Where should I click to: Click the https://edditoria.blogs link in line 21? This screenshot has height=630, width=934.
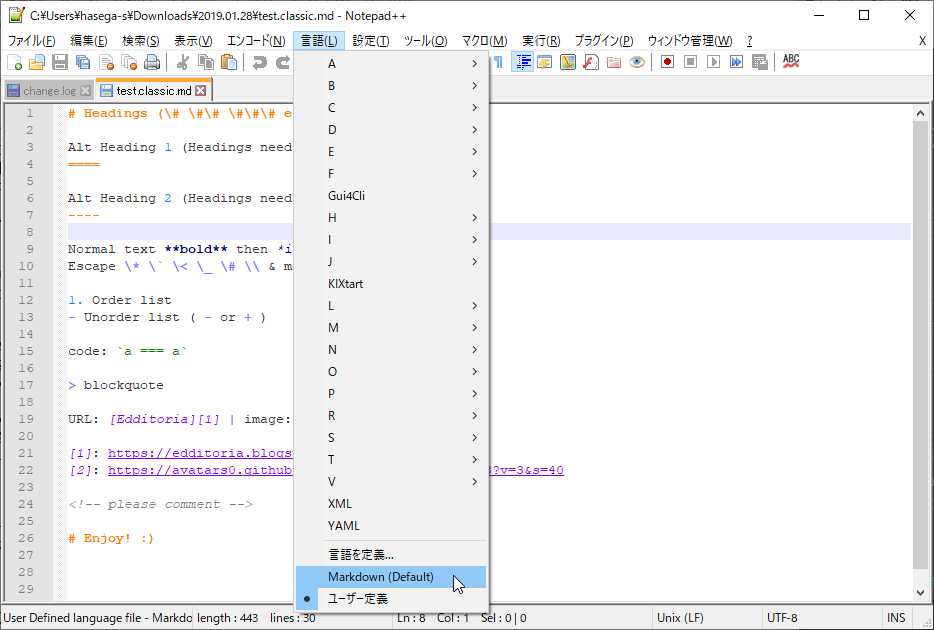[200, 453]
